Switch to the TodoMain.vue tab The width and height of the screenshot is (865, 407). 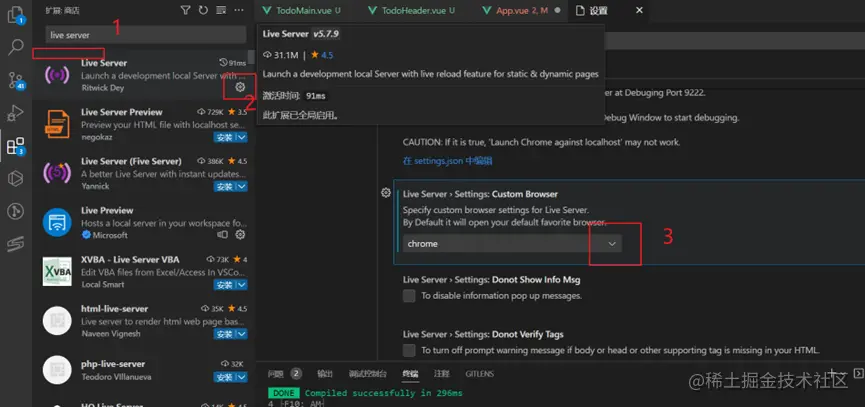301,10
